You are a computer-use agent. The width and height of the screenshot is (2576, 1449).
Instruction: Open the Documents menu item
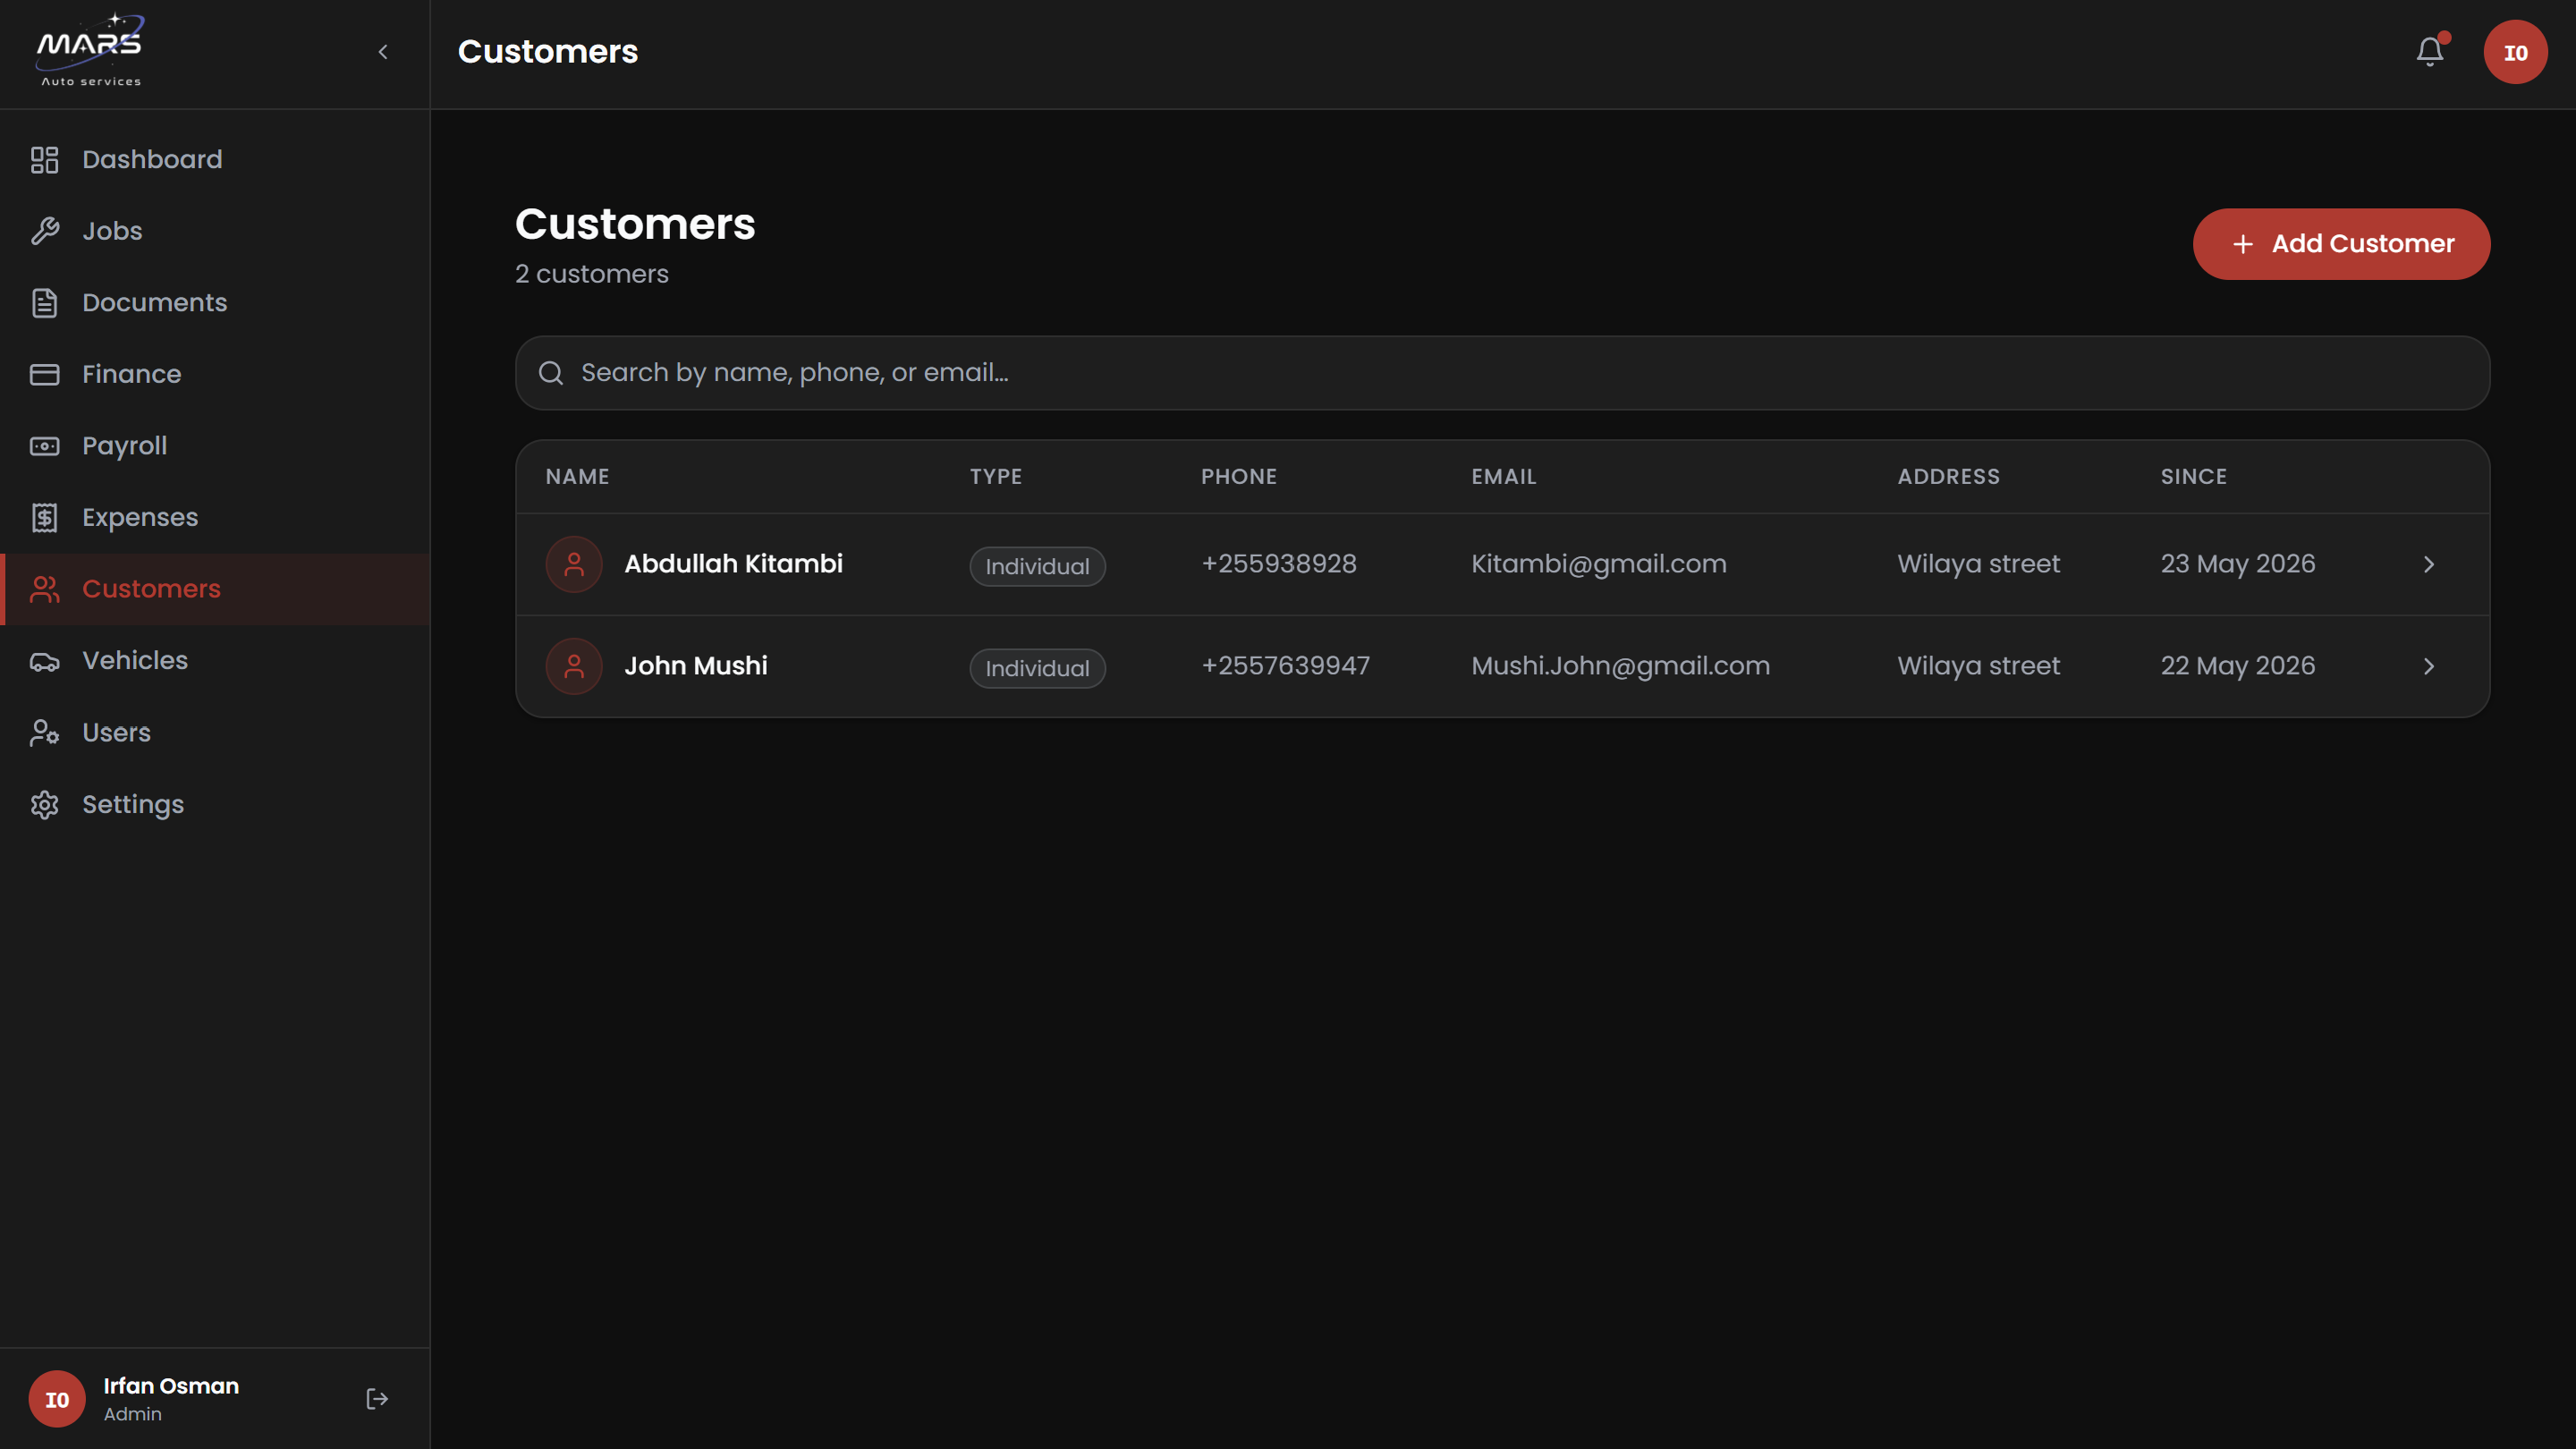tap(215, 303)
